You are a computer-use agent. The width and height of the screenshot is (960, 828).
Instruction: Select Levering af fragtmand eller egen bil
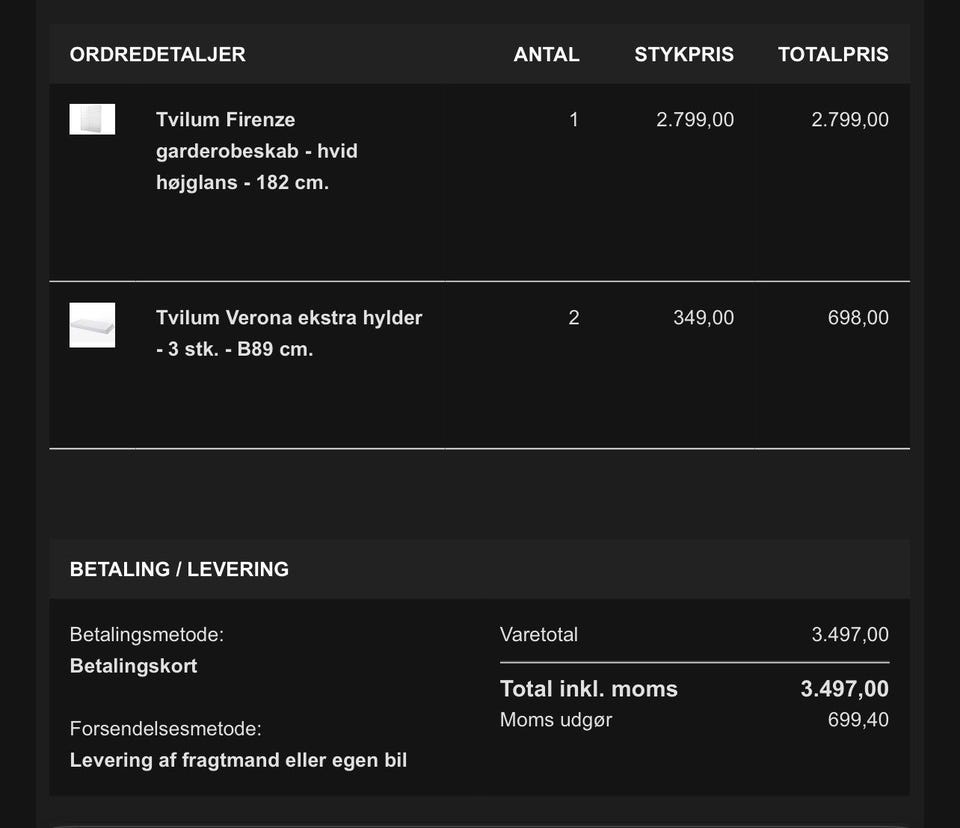tap(238, 760)
